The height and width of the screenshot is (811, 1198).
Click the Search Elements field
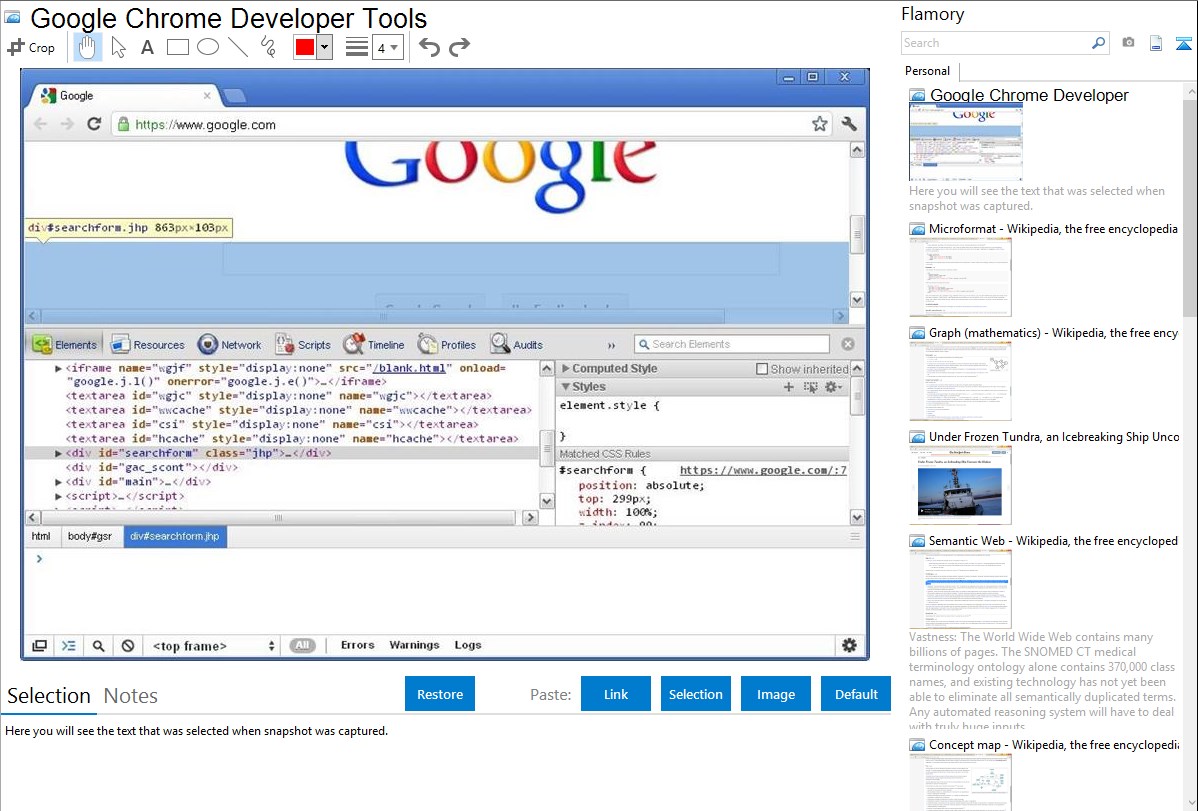(732, 344)
